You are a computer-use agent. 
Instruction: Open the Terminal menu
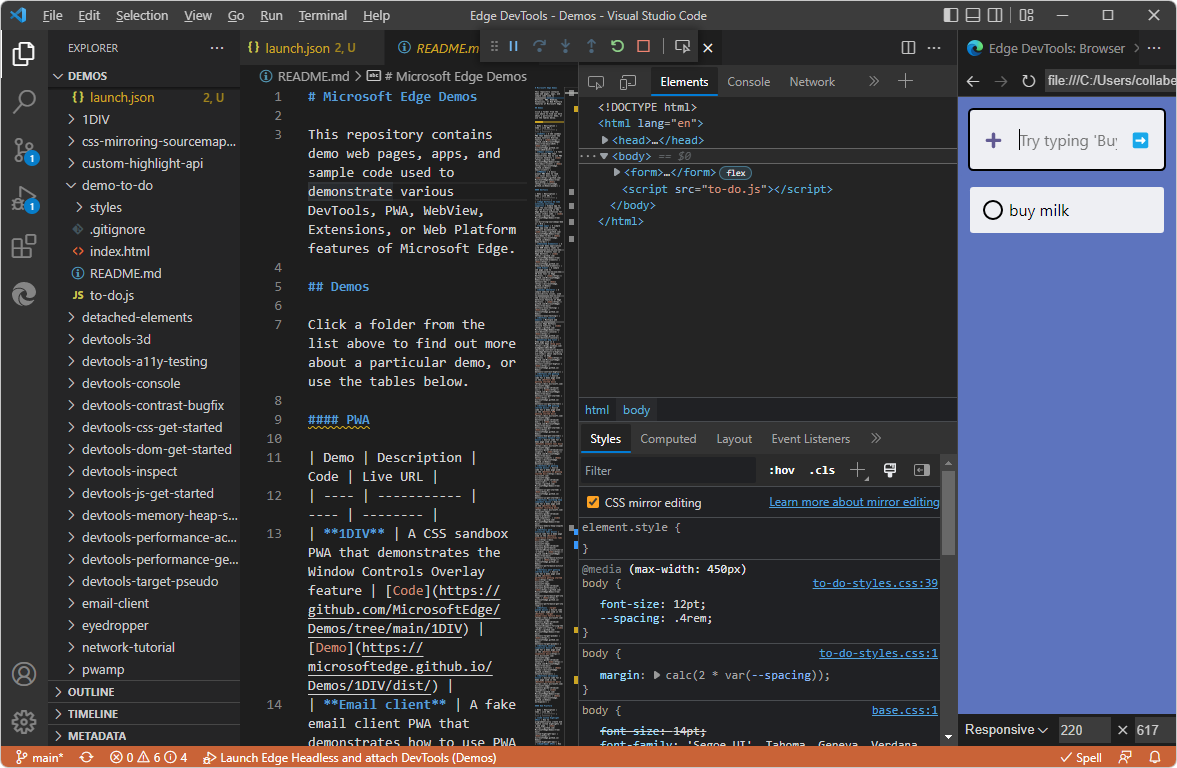(322, 15)
